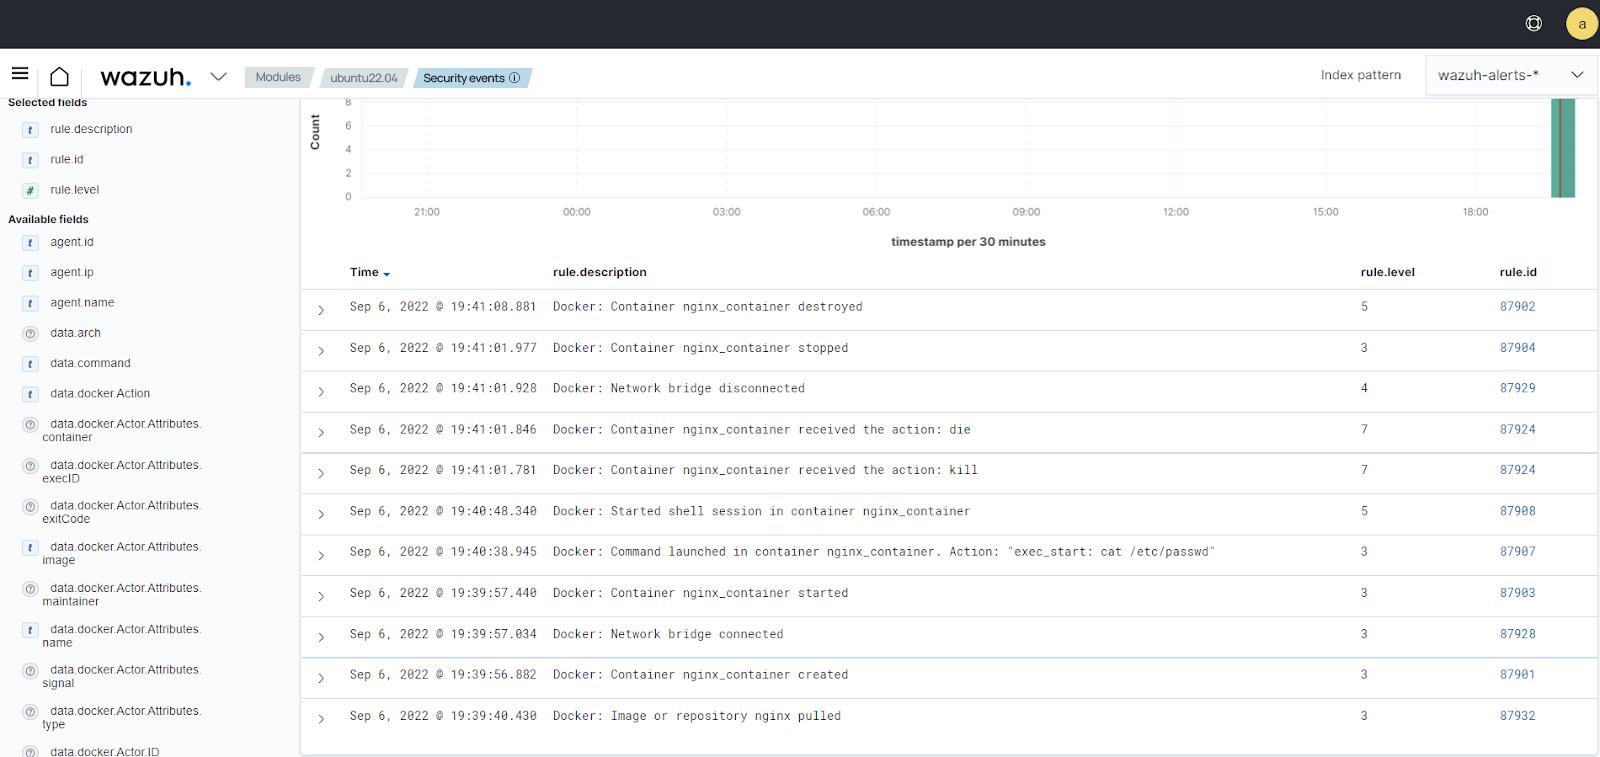Click the Security events info icon
This screenshot has height=757, width=1600.
click(515, 78)
